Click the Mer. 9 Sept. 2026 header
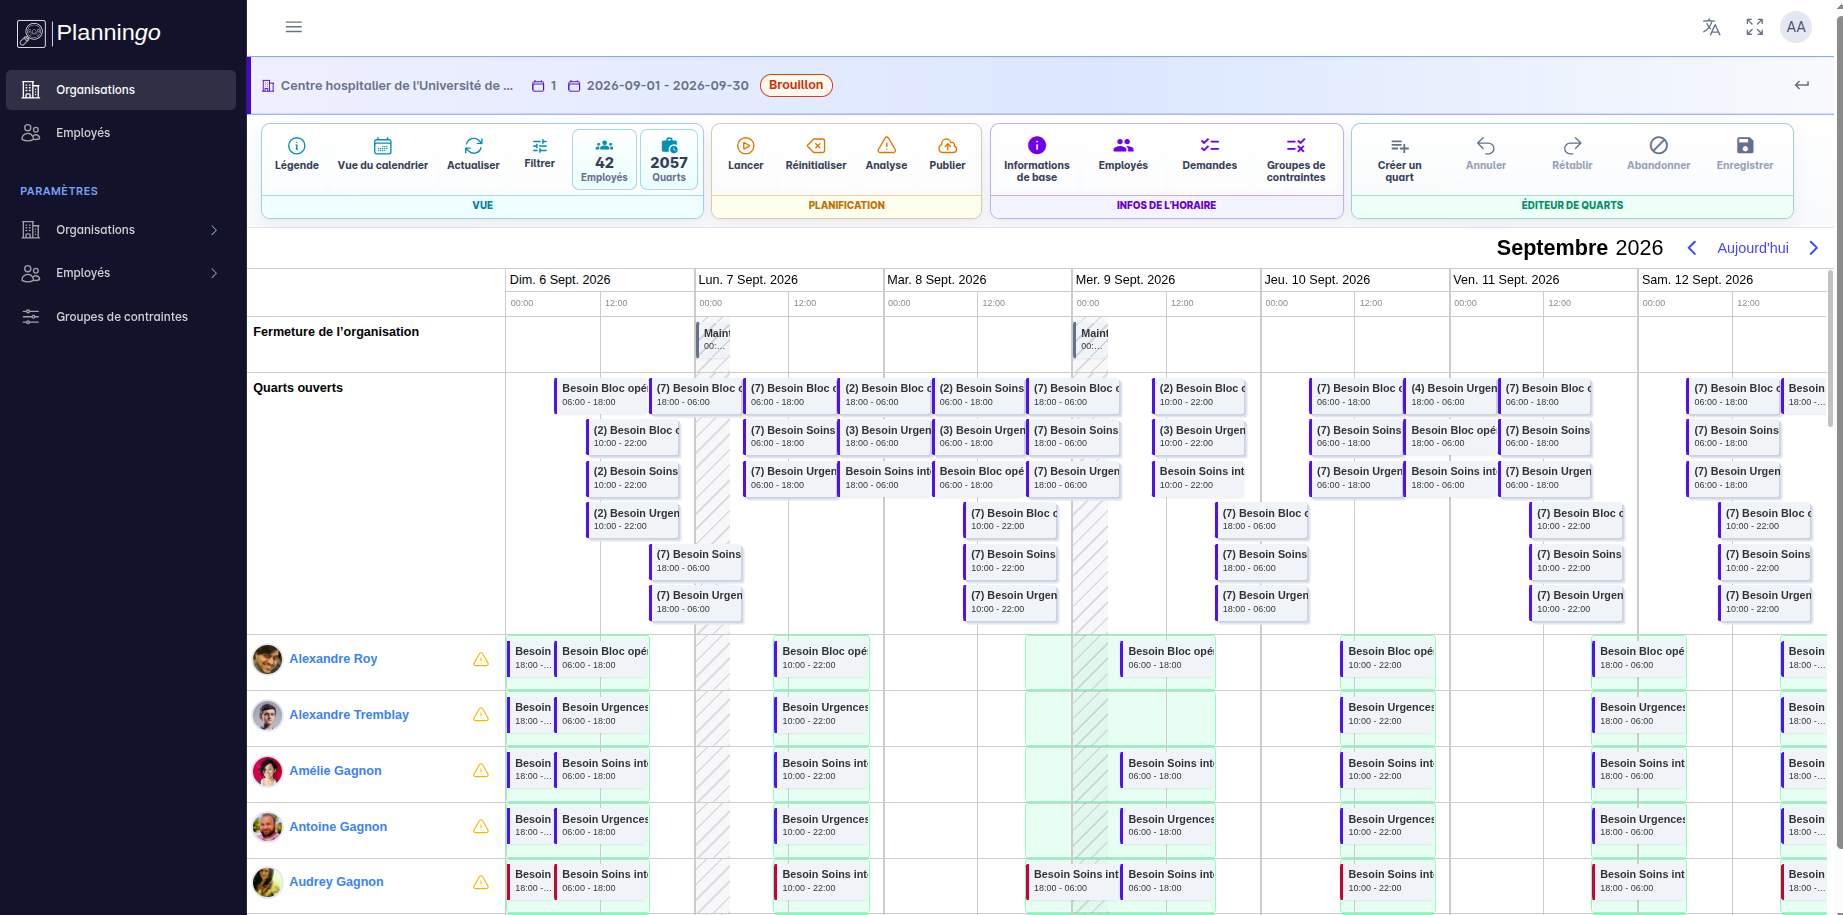Screen dimensions: 1843x915 click(1125, 280)
